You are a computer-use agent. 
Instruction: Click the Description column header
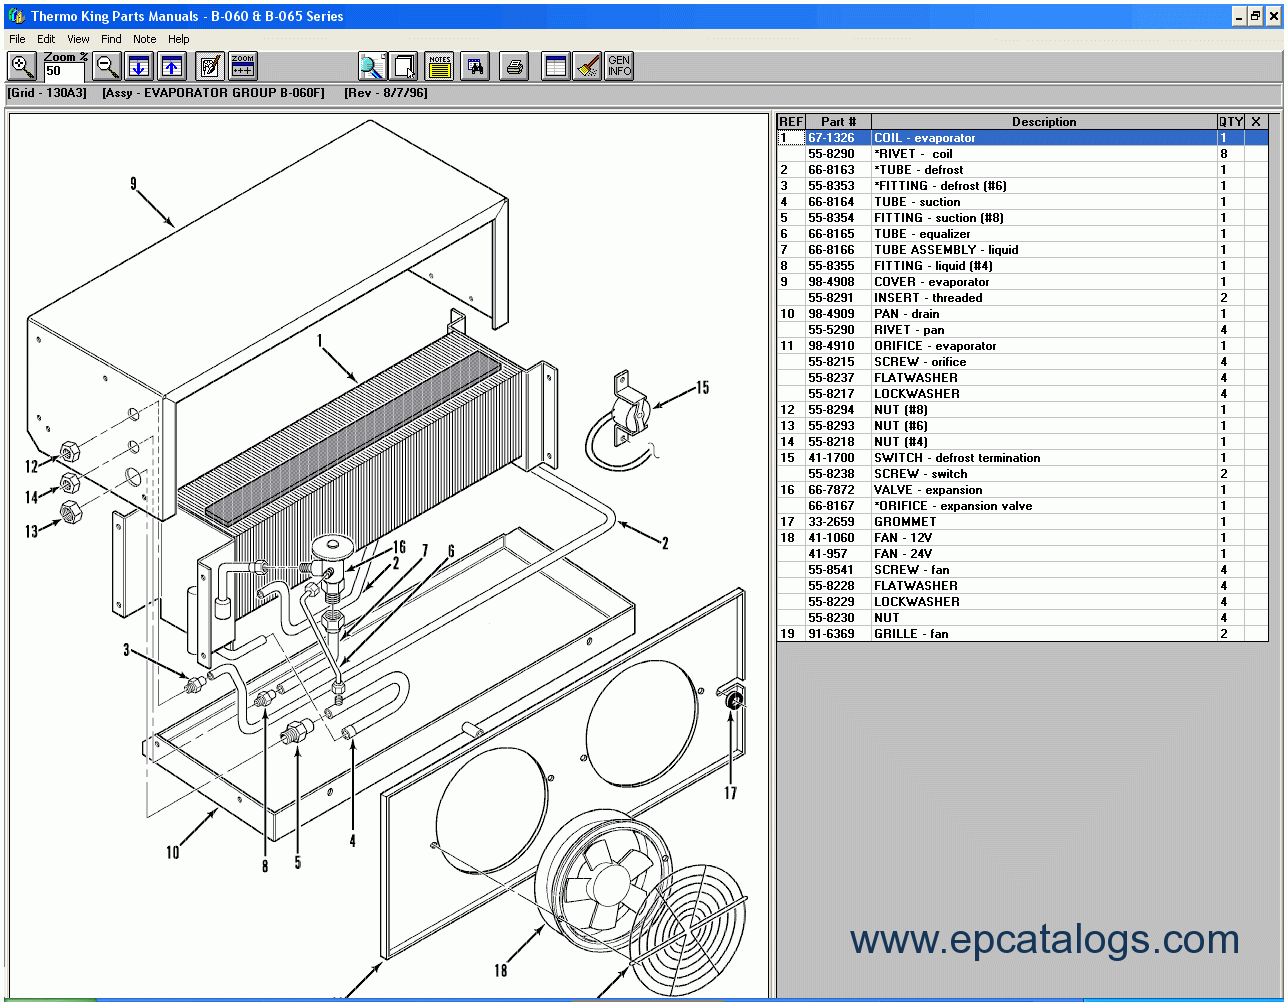point(1043,122)
